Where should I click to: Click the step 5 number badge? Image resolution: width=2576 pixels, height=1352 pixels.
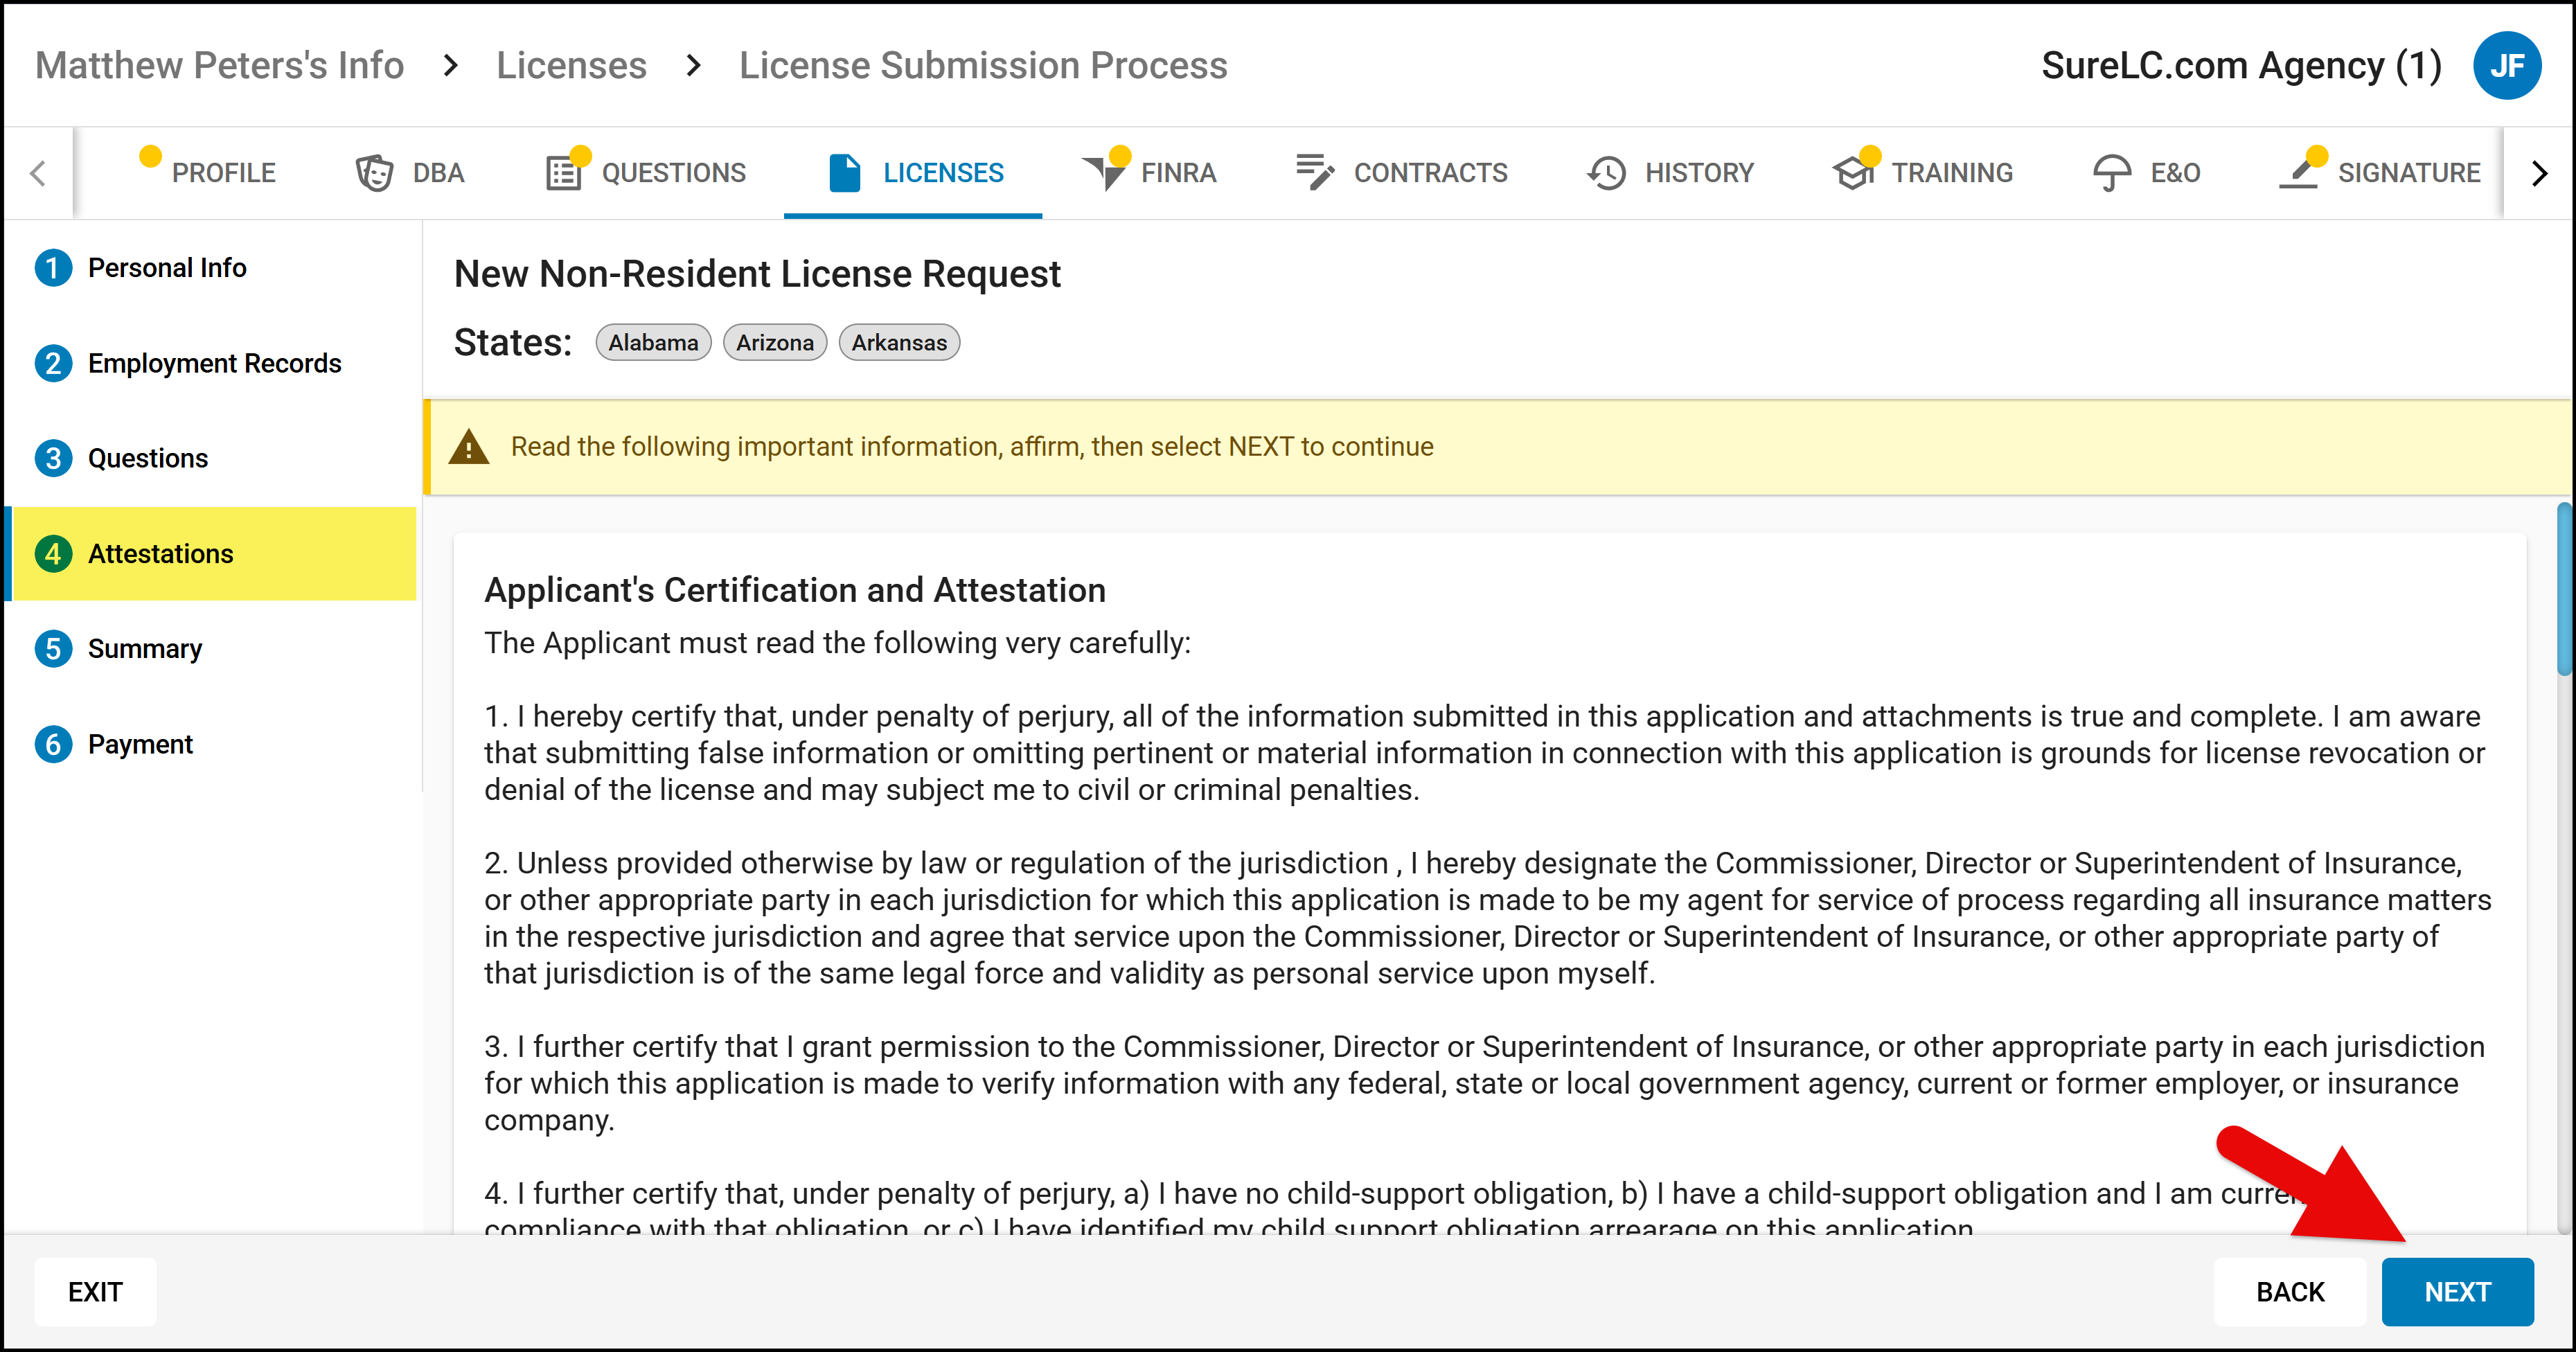[x=53, y=648]
